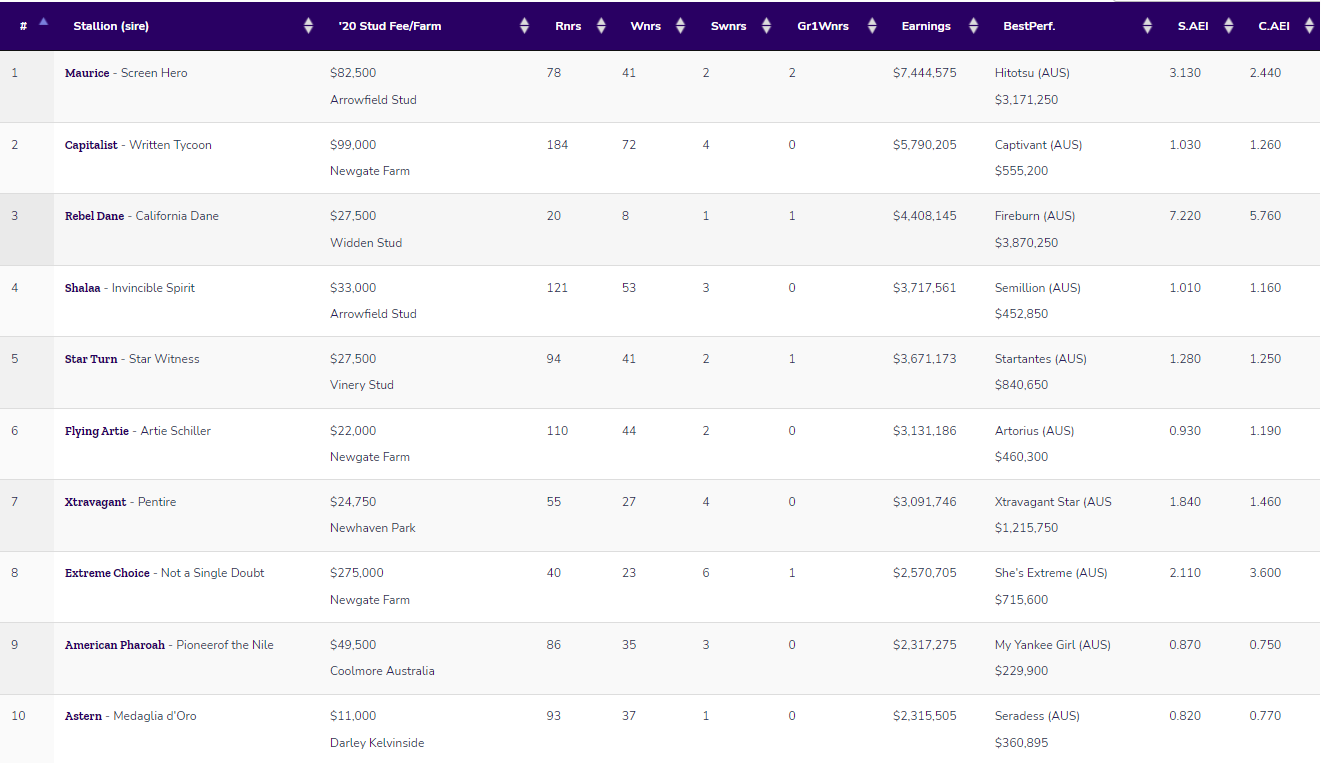Click Rebel Dane S.AEI value 7.220
This screenshot has height=763, width=1321.
(1185, 216)
